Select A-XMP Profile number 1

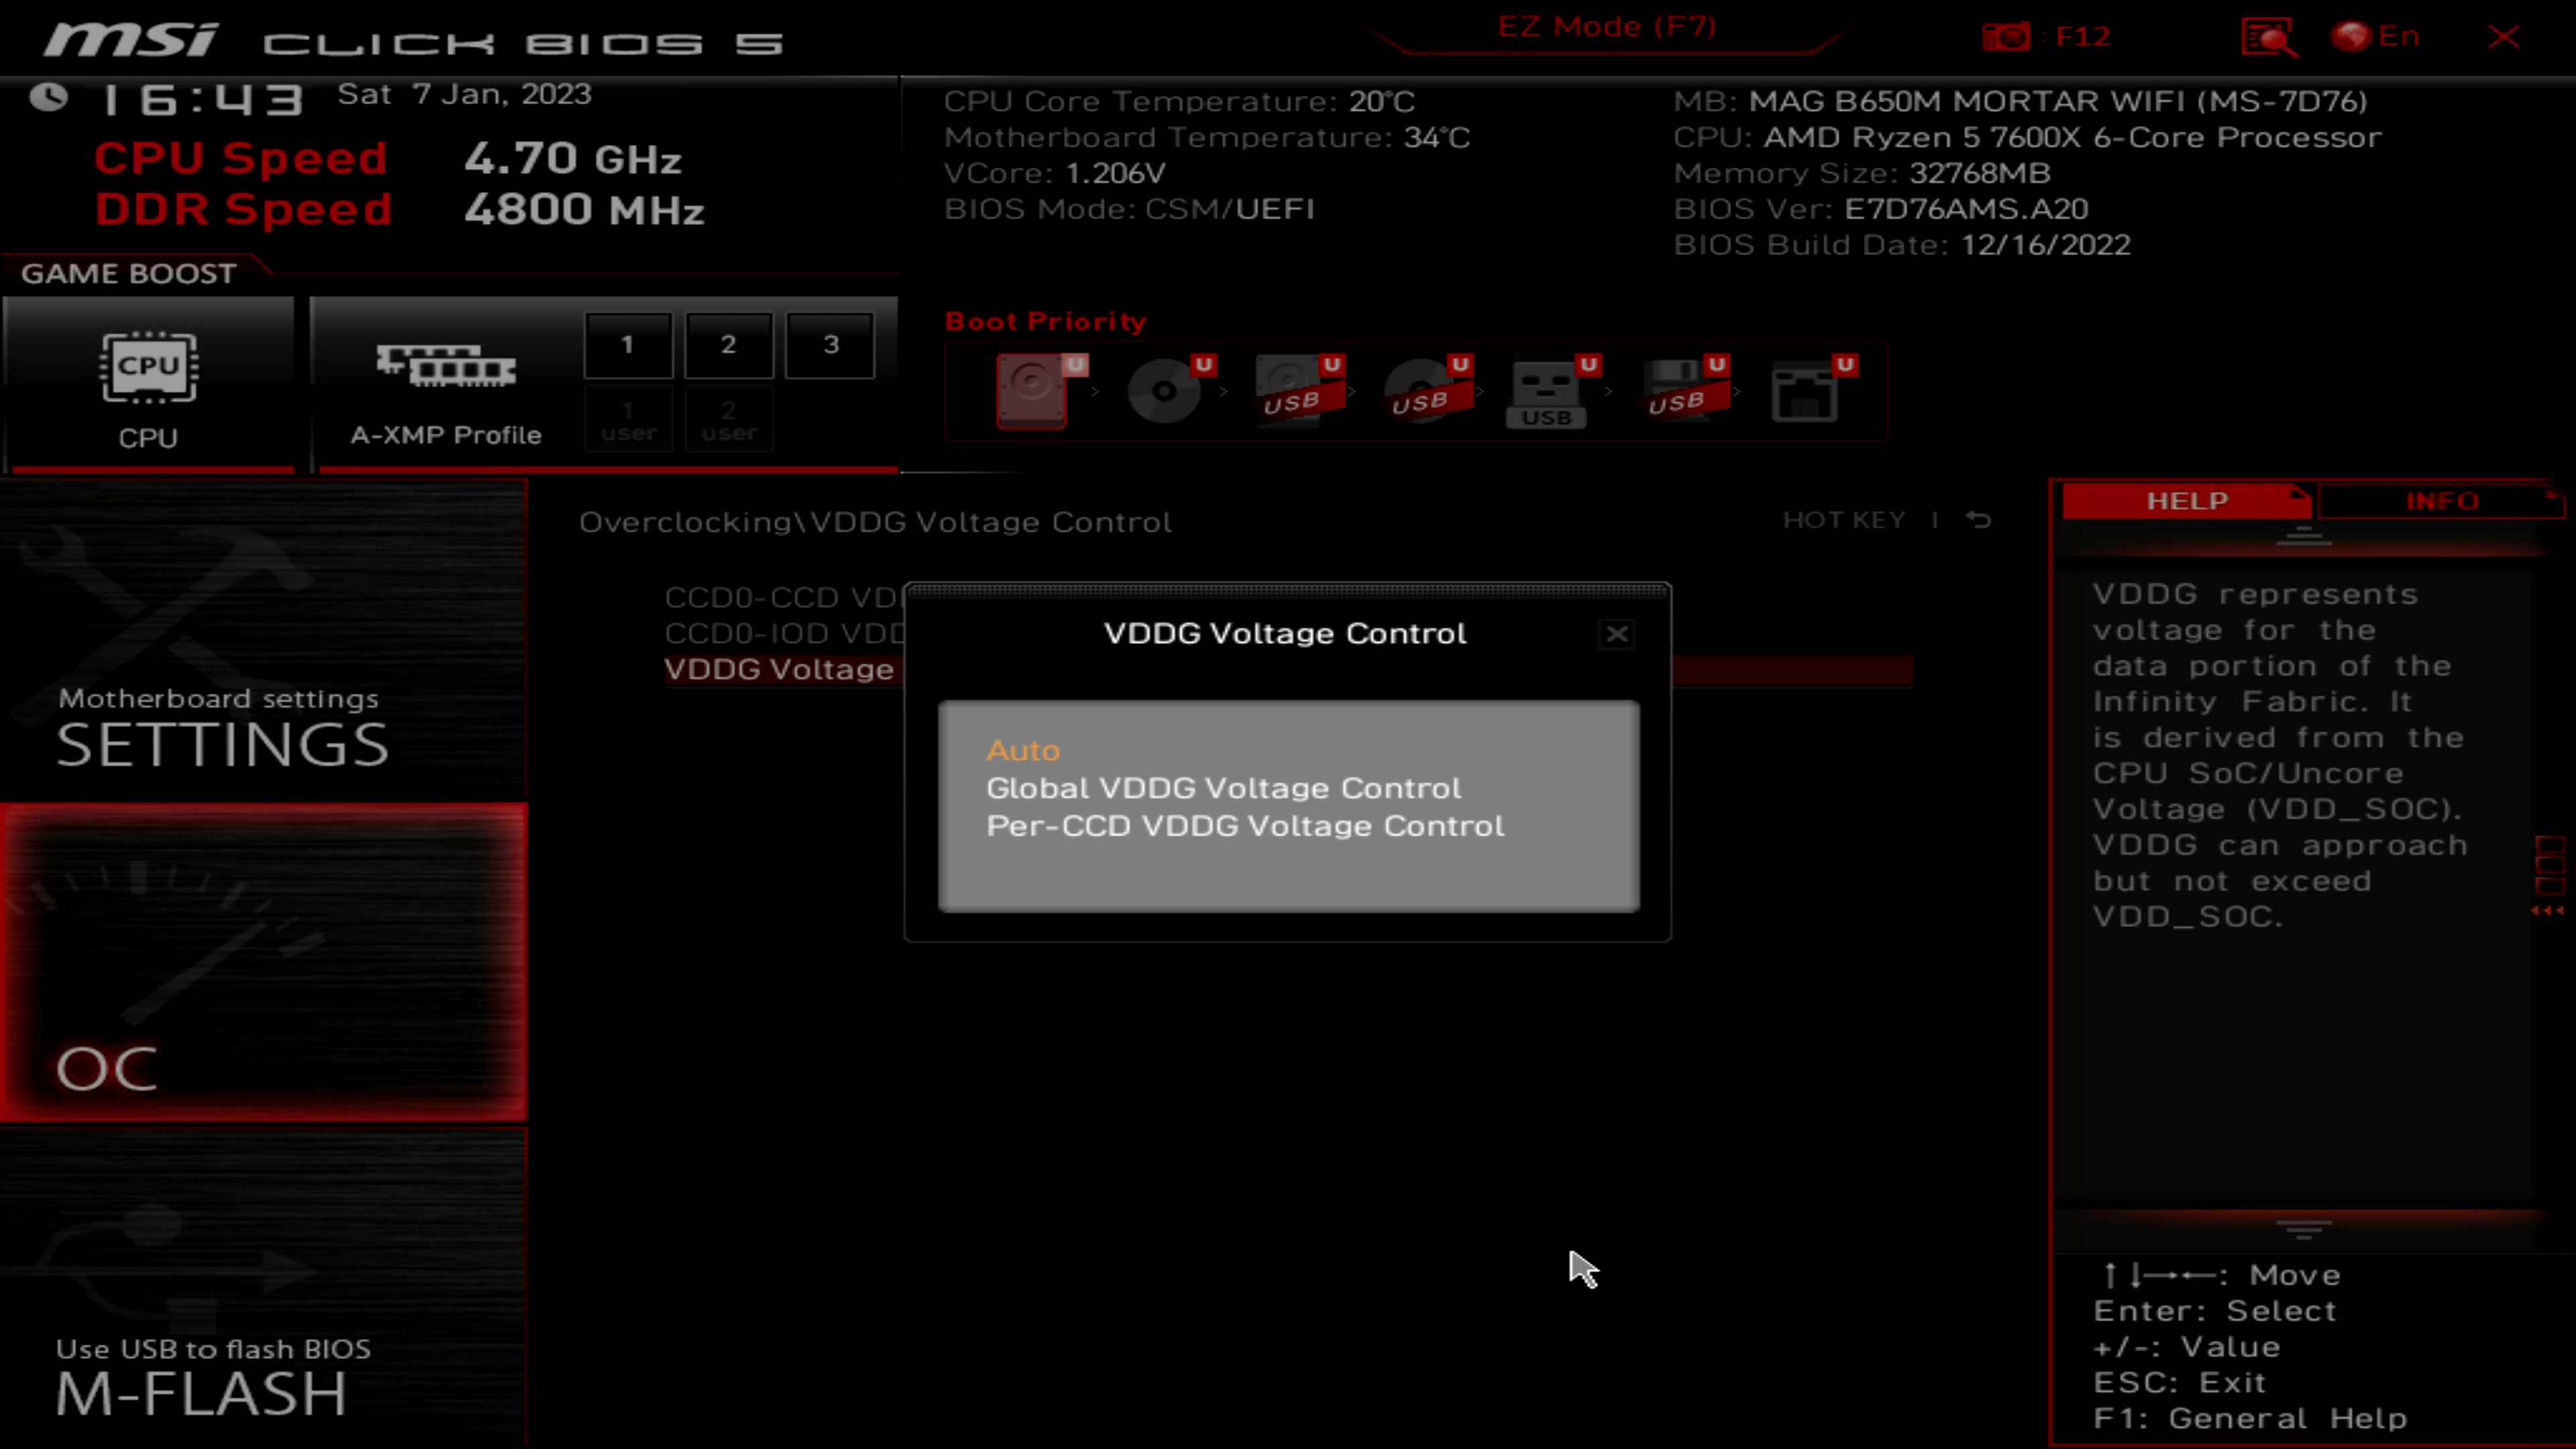(x=627, y=343)
